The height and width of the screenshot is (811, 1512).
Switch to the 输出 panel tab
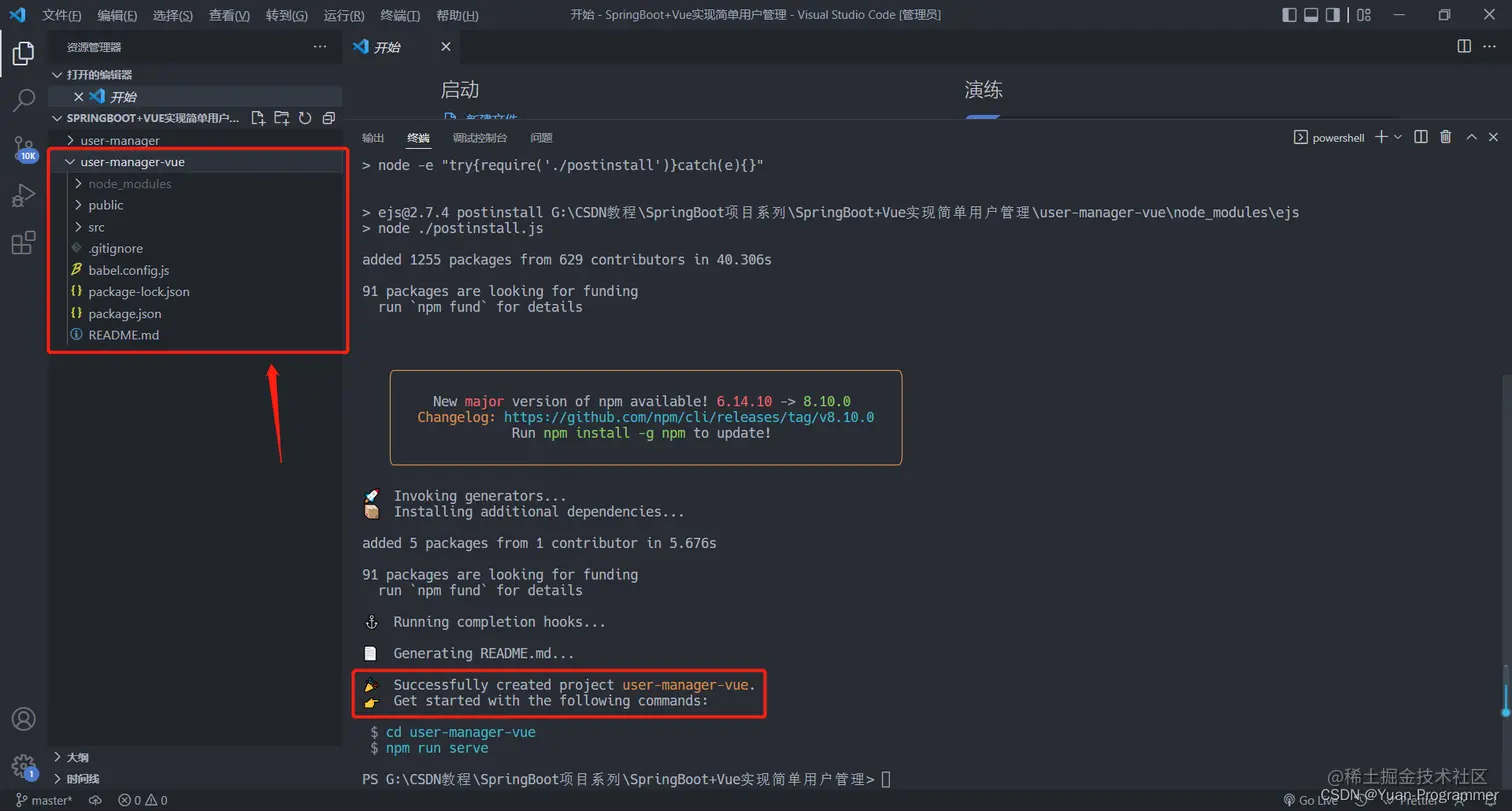click(x=373, y=138)
